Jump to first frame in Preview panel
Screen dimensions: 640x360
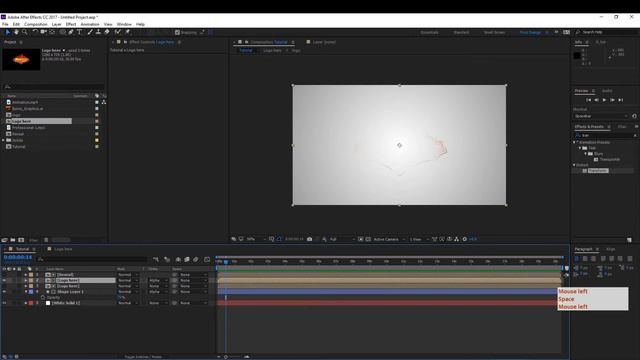[x=589, y=100]
